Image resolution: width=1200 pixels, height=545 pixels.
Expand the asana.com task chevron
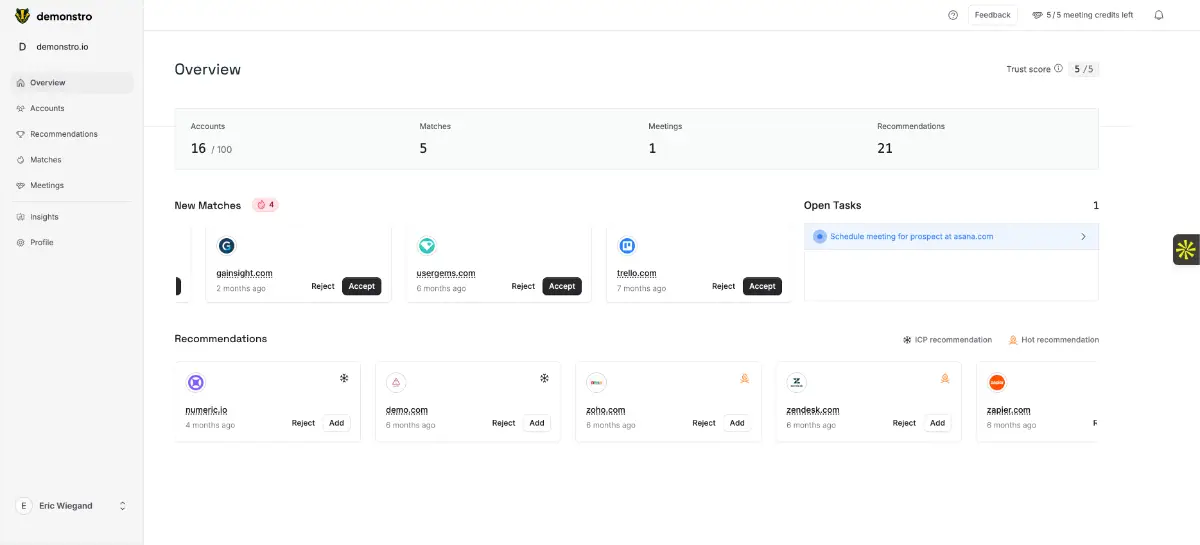click(1083, 237)
